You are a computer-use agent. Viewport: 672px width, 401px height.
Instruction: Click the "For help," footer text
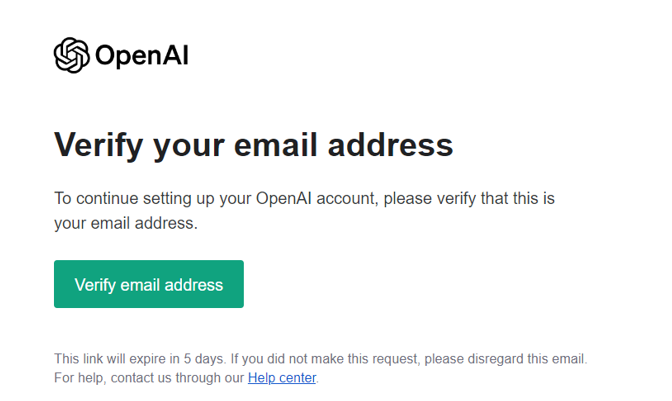point(80,378)
